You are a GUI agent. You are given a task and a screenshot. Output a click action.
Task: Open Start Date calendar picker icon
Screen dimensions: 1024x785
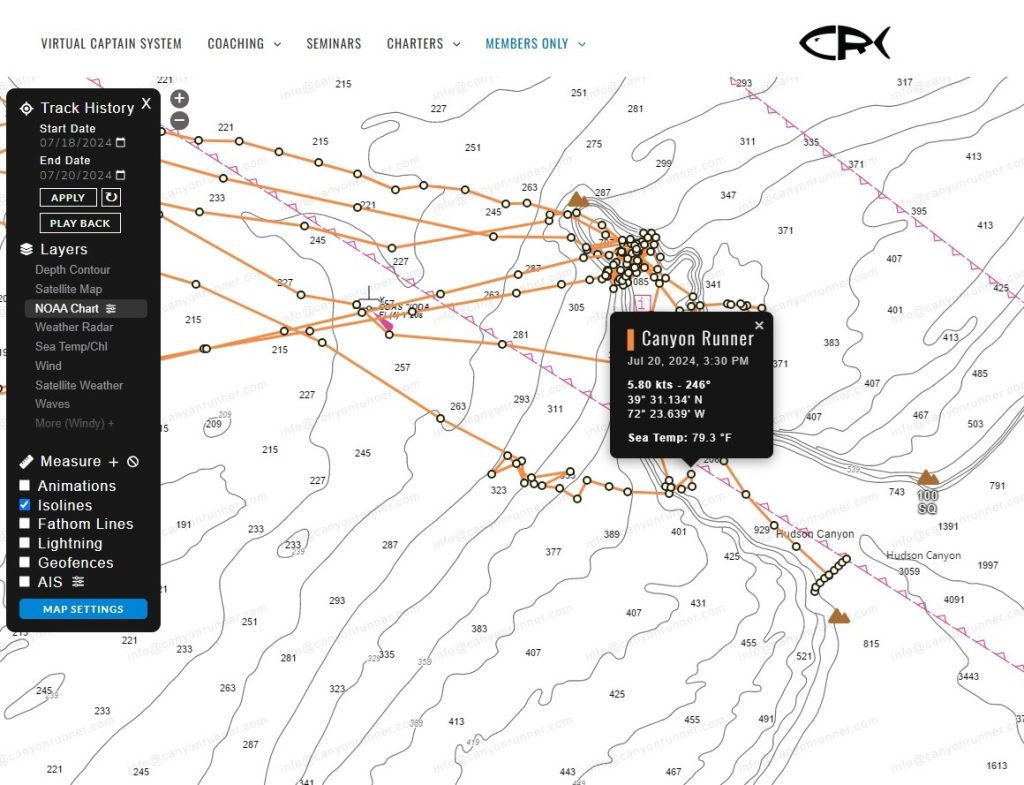click(x=121, y=142)
